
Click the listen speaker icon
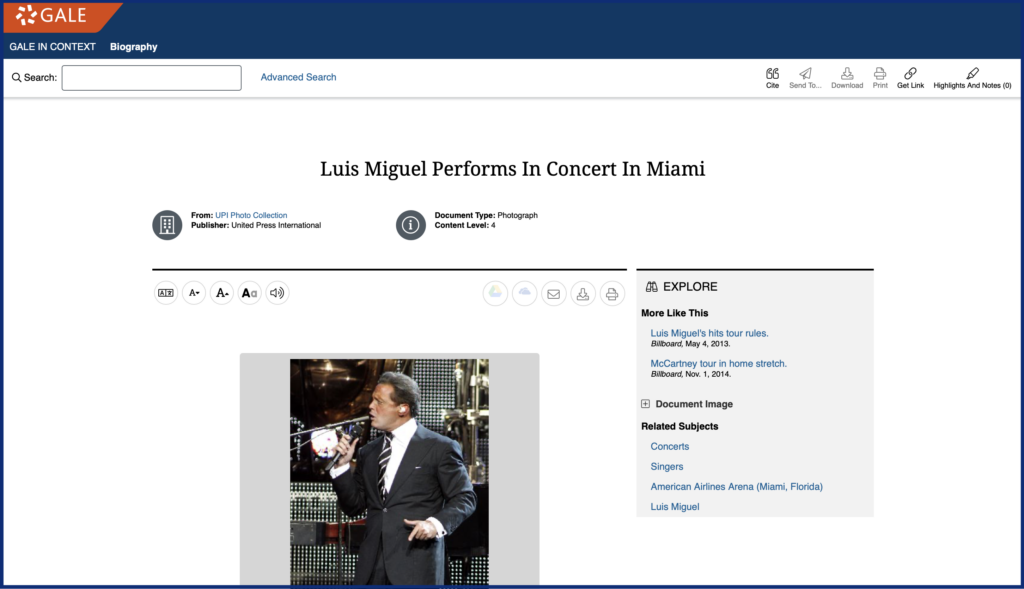tap(277, 293)
